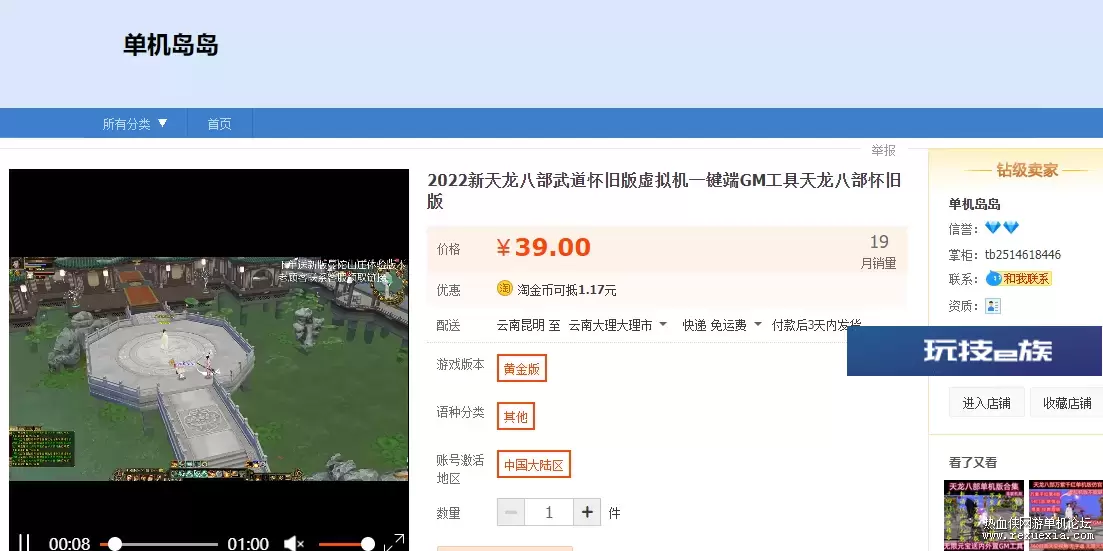
Task: Click the 进入店铺 button
Action: point(986,403)
